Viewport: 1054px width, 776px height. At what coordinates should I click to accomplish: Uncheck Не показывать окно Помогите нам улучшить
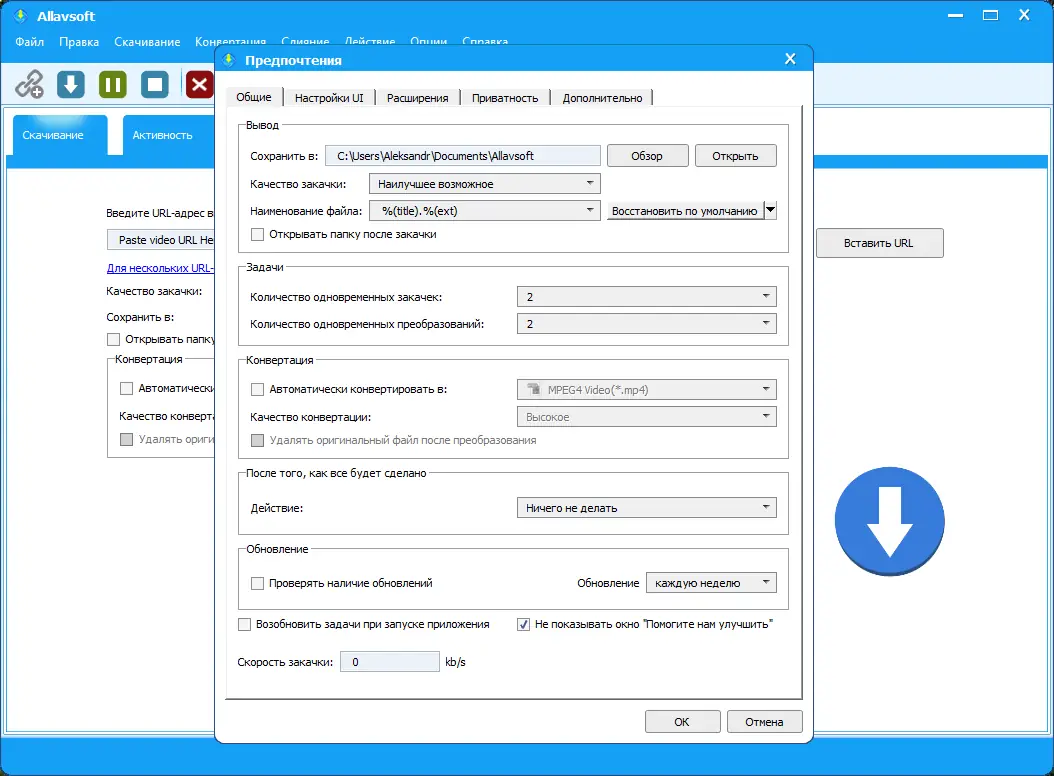[x=523, y=625]
